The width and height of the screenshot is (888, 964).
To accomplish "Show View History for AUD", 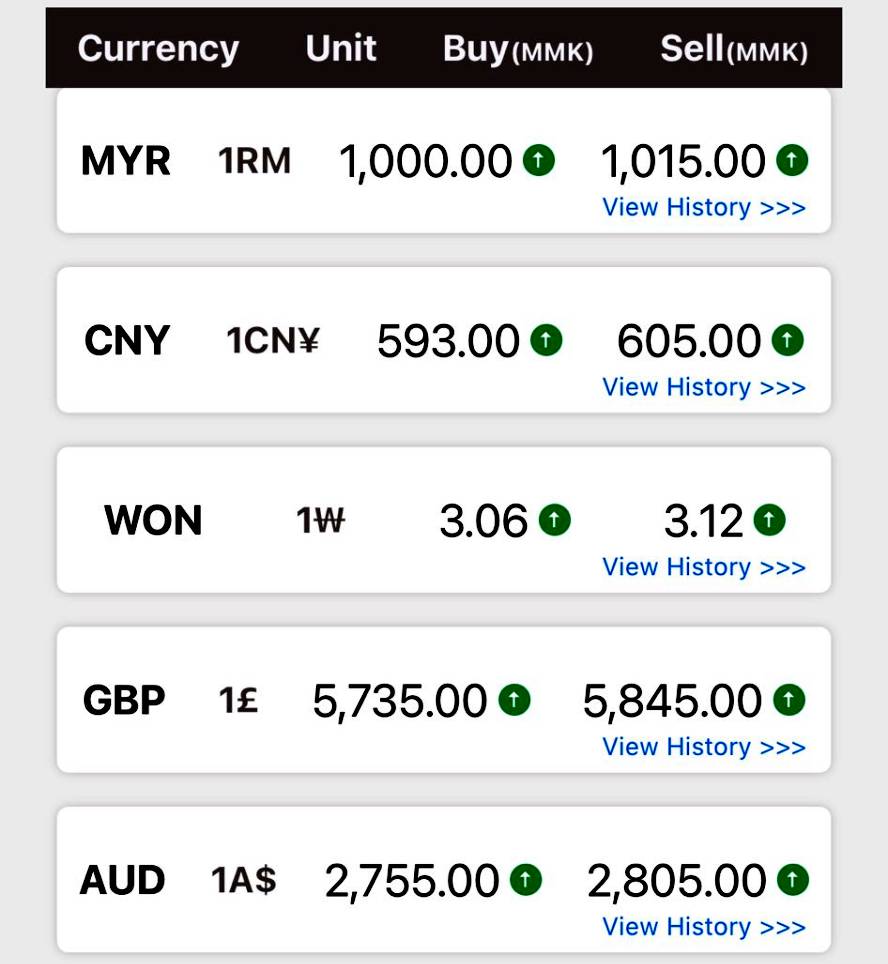I will 703,928.
